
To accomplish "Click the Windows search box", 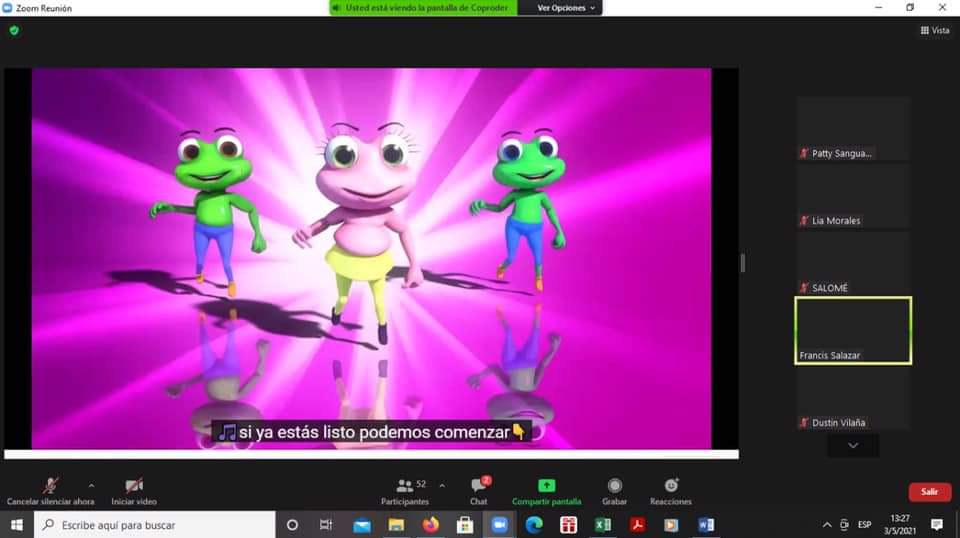I will (155, 525).
